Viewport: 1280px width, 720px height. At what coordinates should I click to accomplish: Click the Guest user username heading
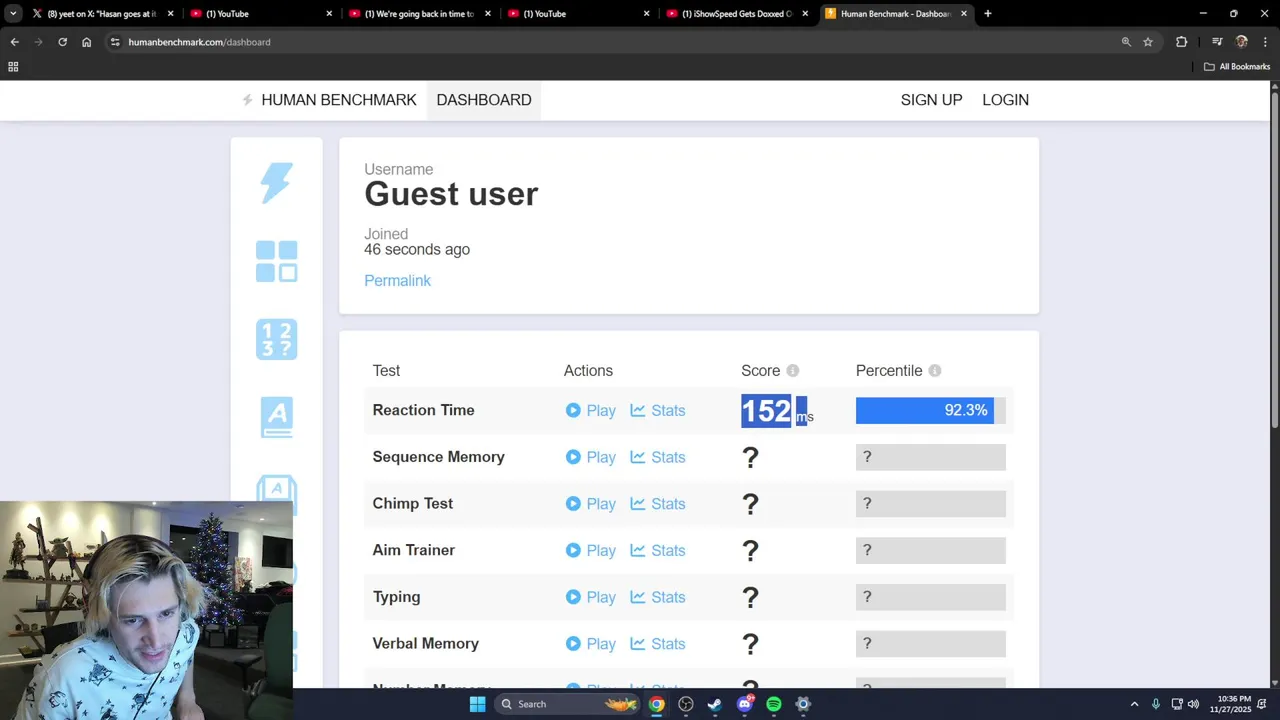tap(451, 194)
